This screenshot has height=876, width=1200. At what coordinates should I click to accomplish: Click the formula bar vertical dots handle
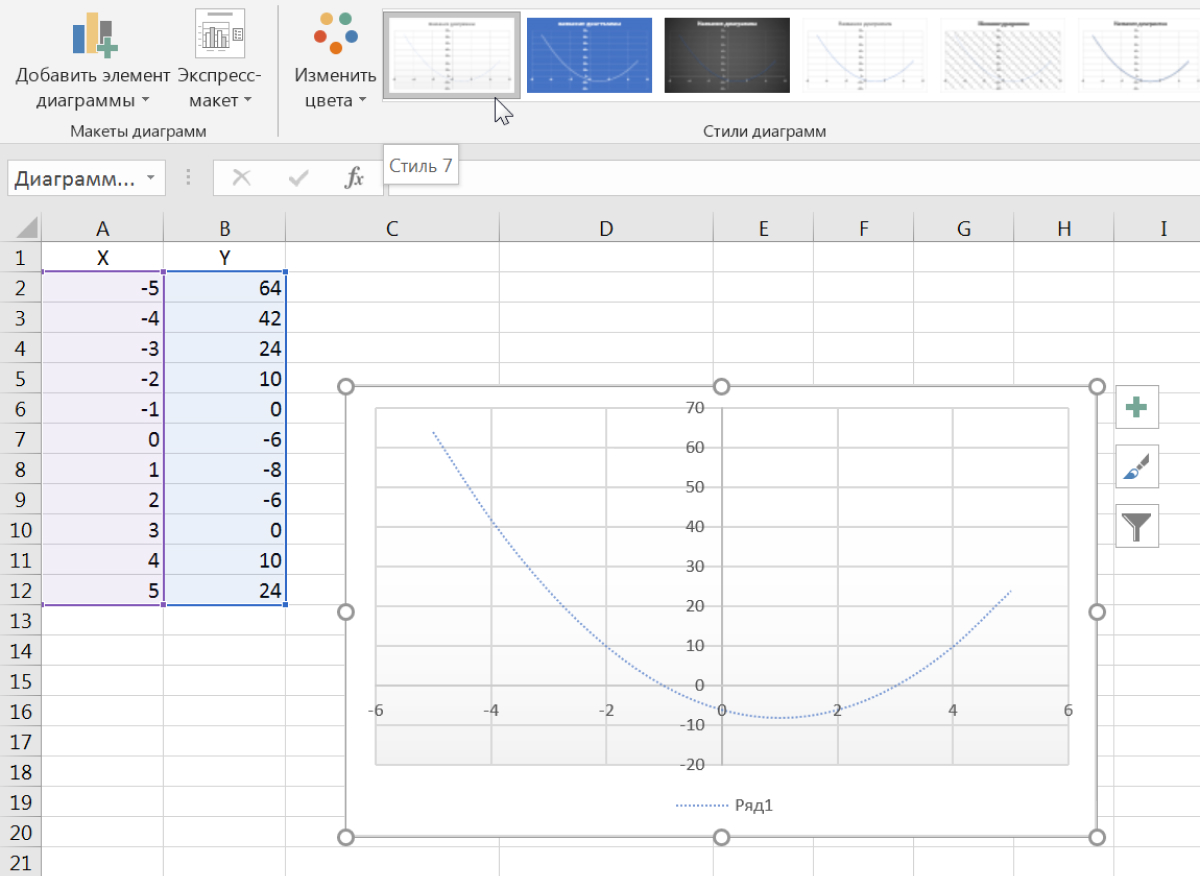(187, 178)
